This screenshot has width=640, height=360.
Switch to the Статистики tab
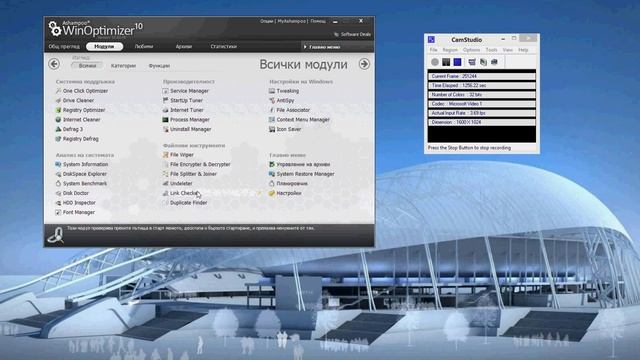coord(223,47)
